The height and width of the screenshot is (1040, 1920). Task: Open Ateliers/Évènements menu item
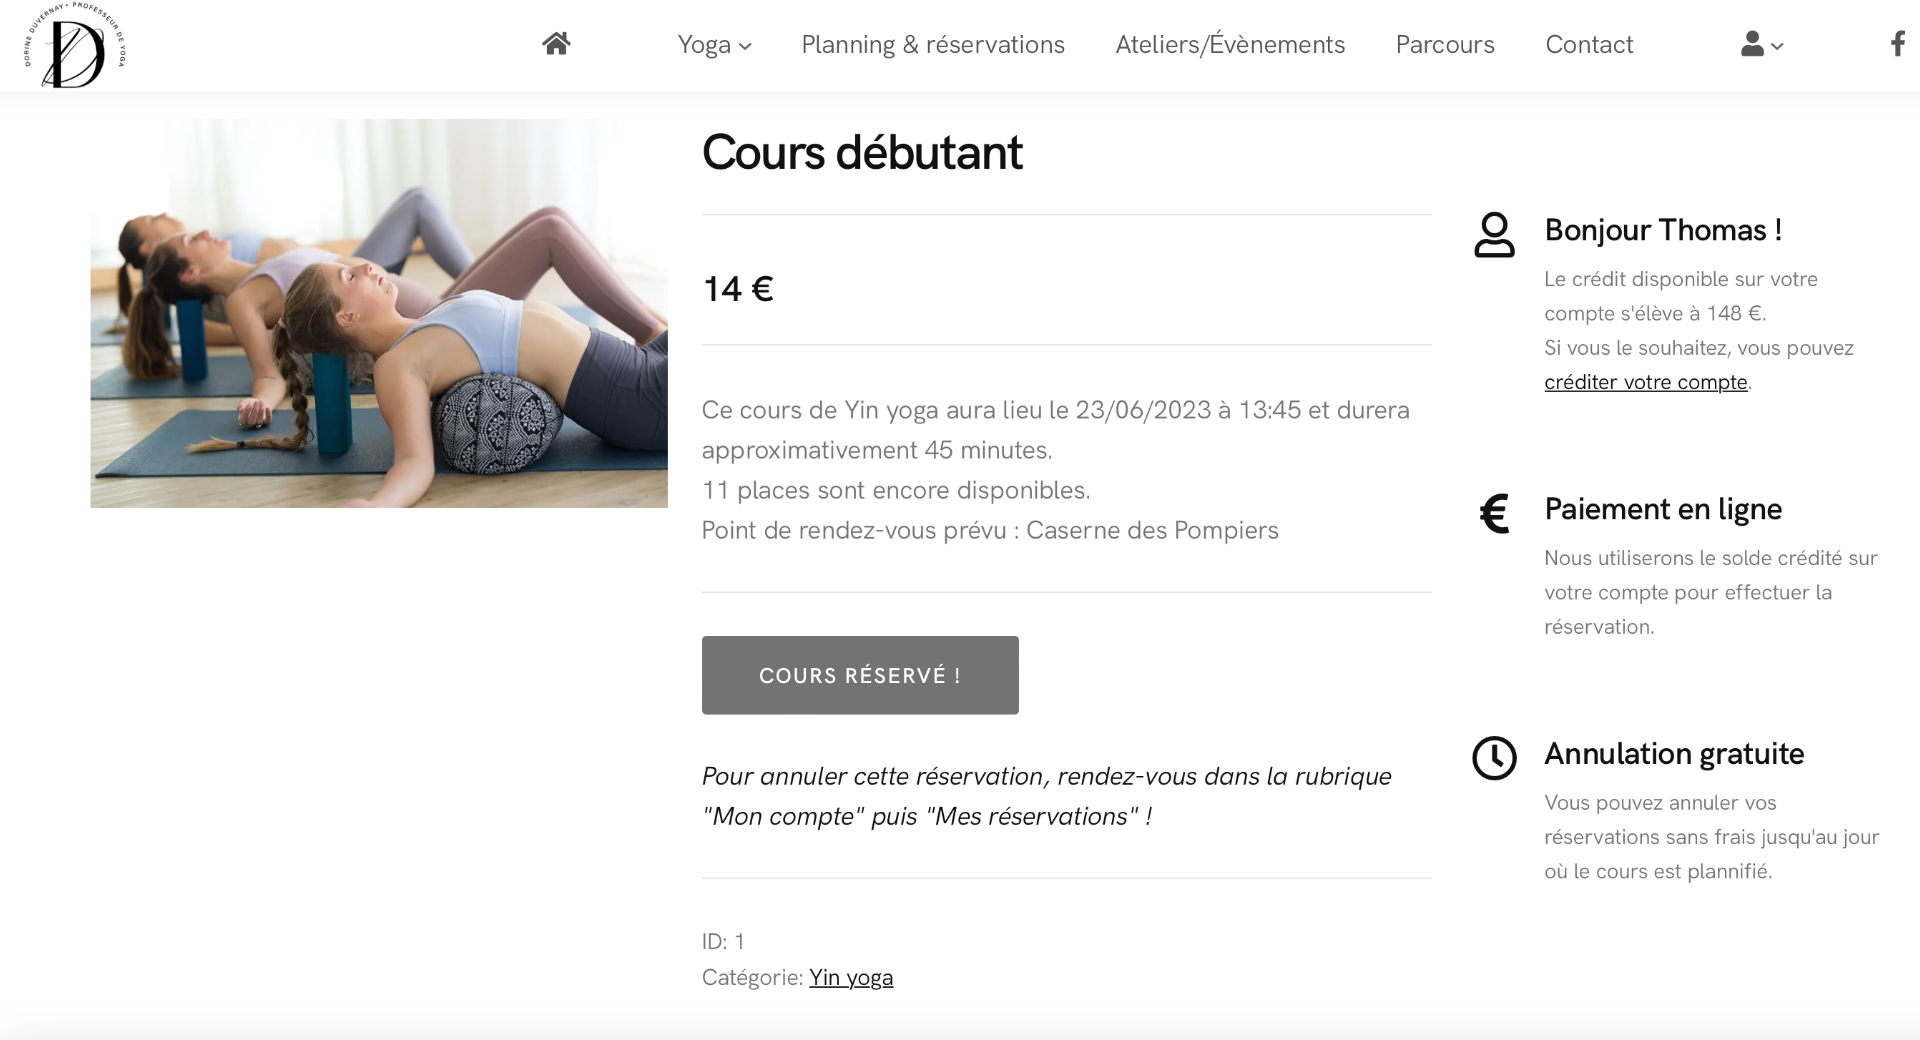pyautogui.click(x=1230, y=45)
